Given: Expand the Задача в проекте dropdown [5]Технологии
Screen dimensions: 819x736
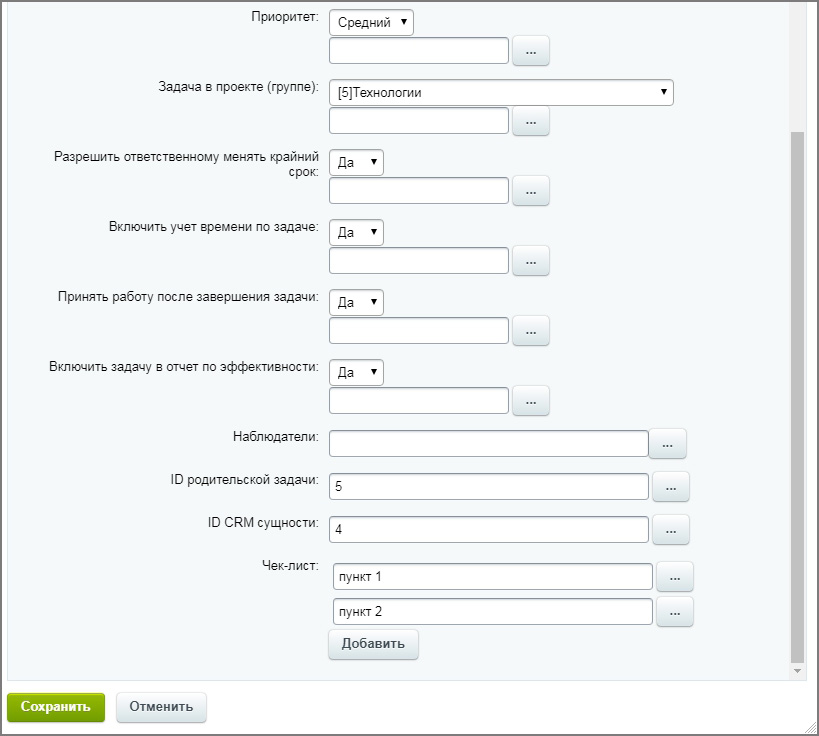Looking at the screenshot, I should 501,92.
